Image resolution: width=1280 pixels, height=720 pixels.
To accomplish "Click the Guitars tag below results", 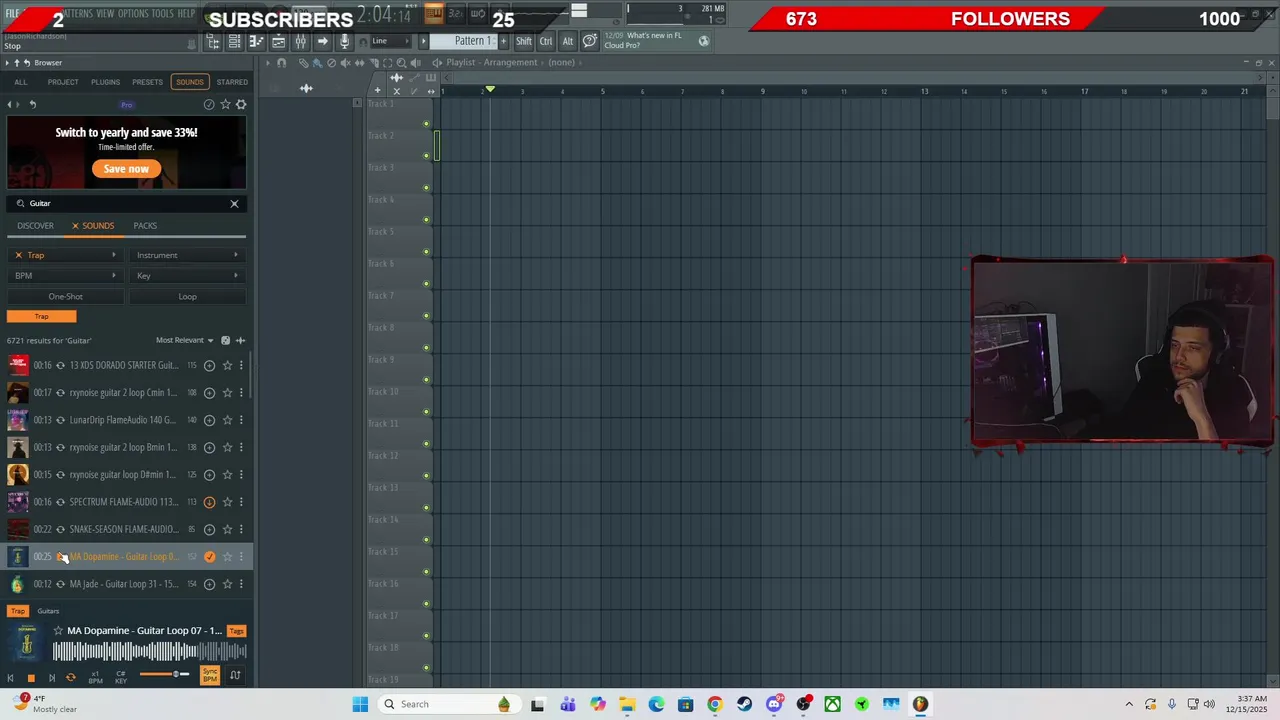I will pos(48,611).
